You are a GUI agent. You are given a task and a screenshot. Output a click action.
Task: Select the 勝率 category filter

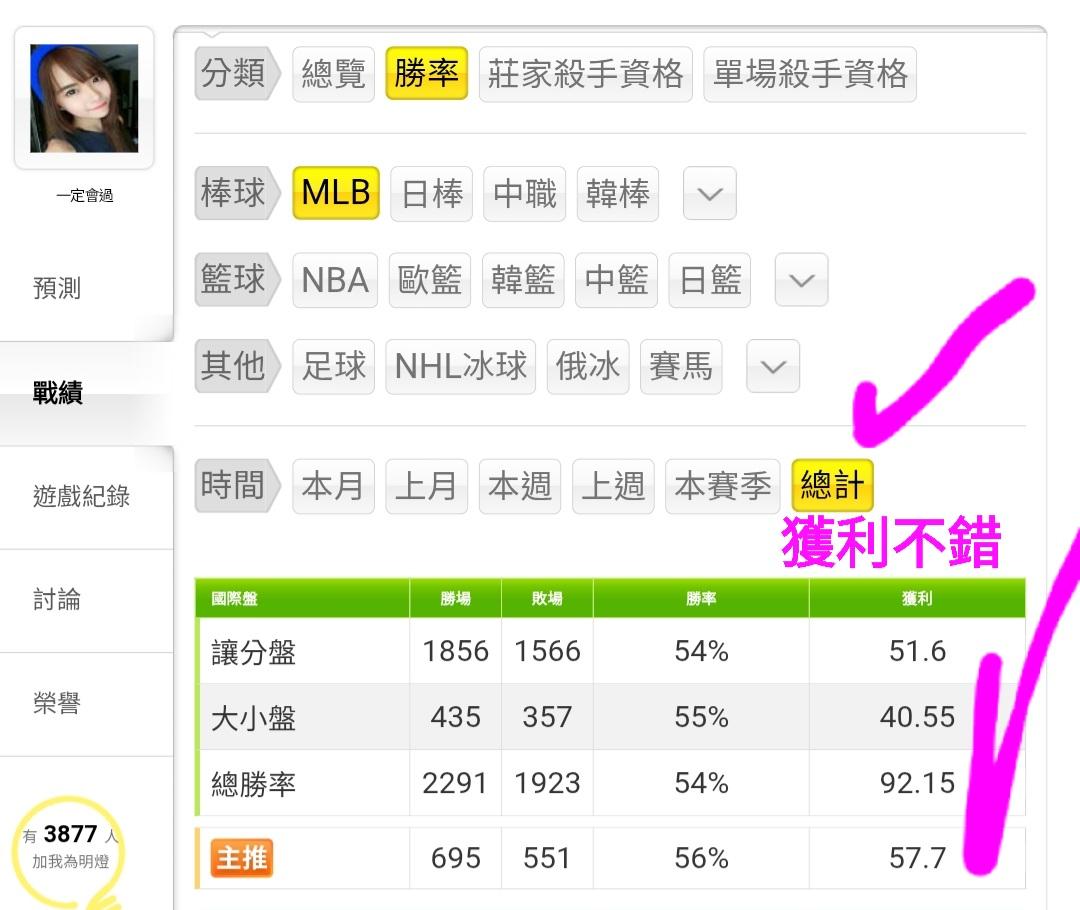(x=426, y=74)
